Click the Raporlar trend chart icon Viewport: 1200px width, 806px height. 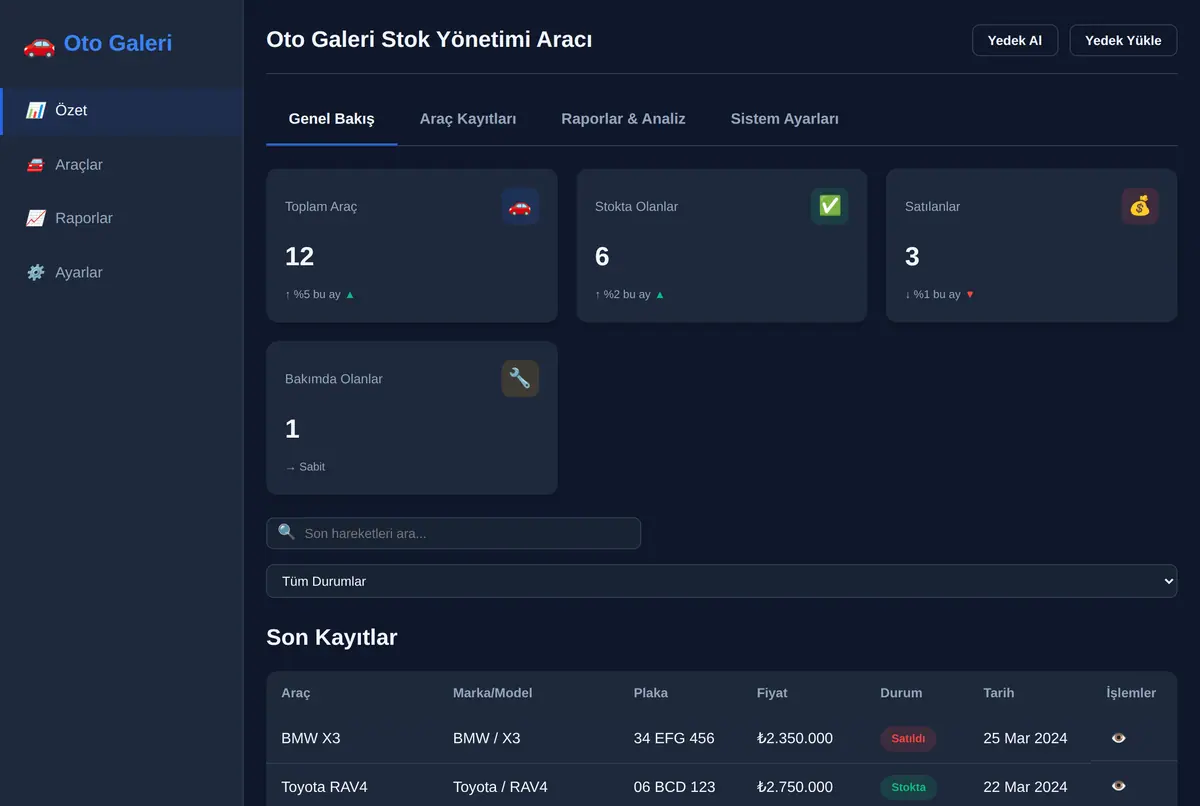point(36,218)
